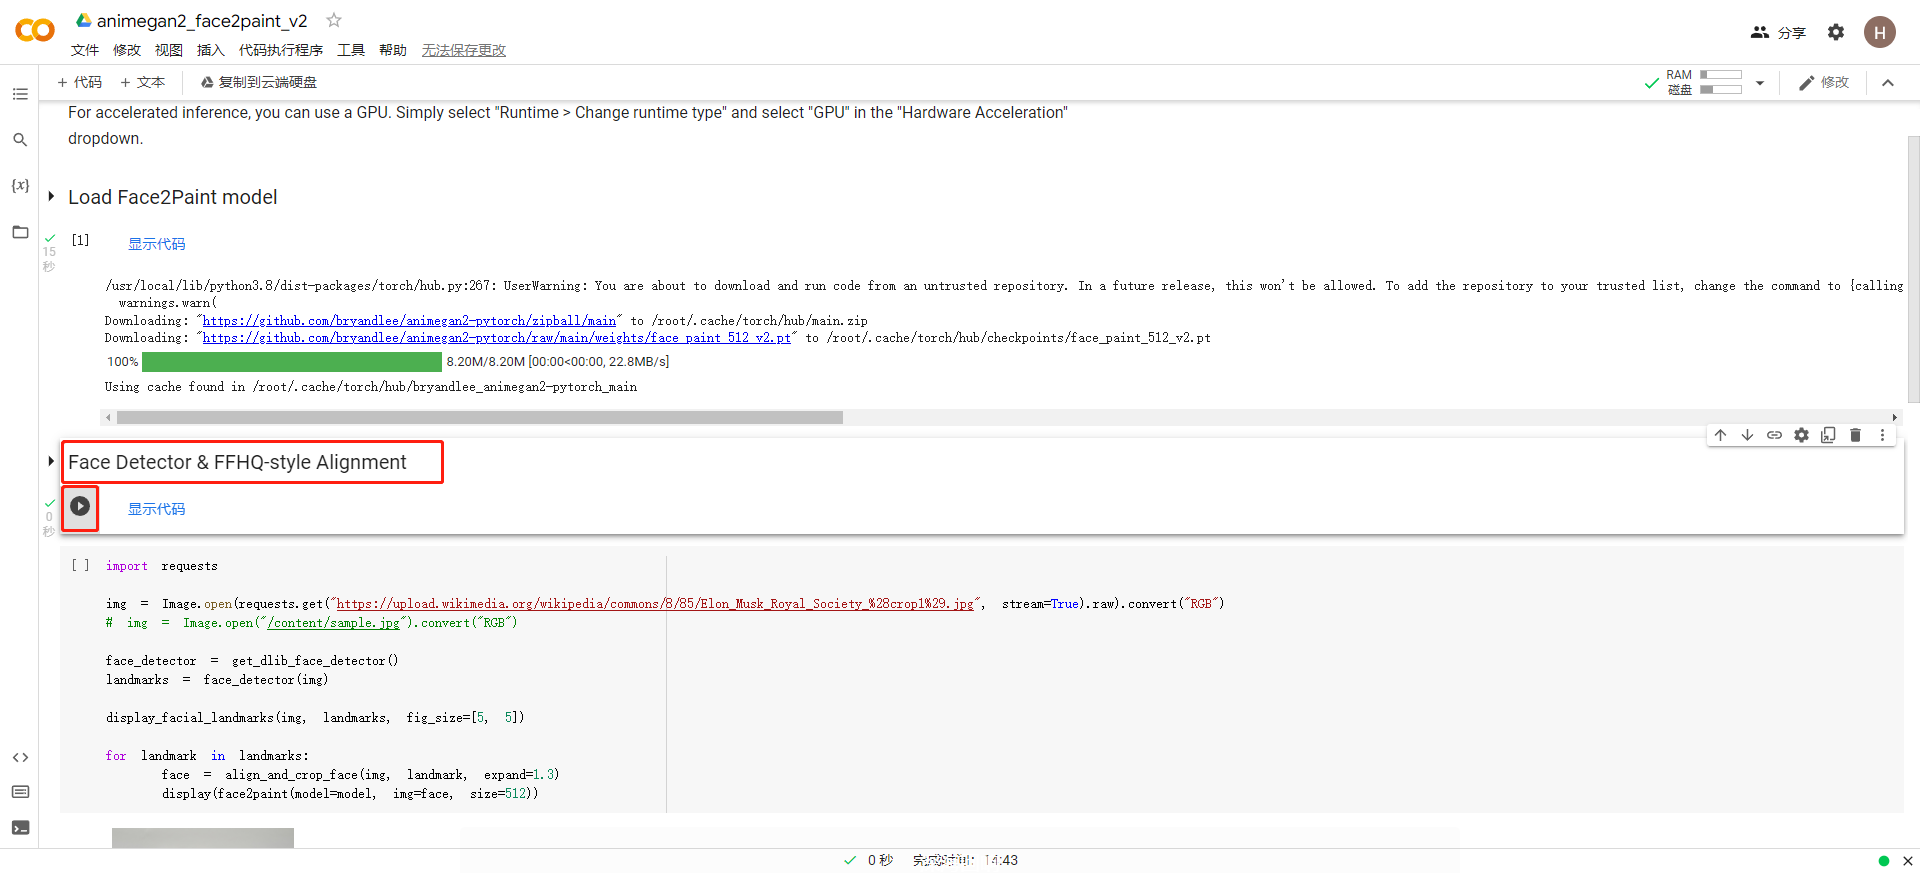Open the search icon in left sidebar

[x=20, y=140]
